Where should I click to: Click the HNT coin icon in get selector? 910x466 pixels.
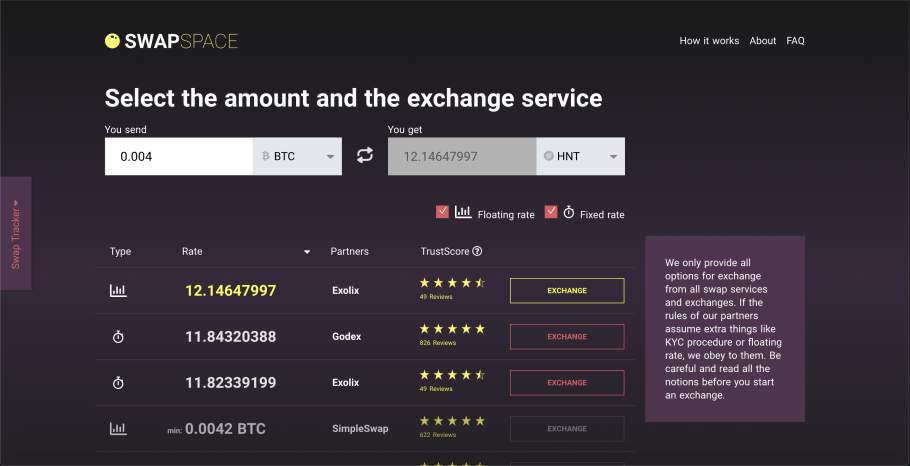(x=548, y=156)
